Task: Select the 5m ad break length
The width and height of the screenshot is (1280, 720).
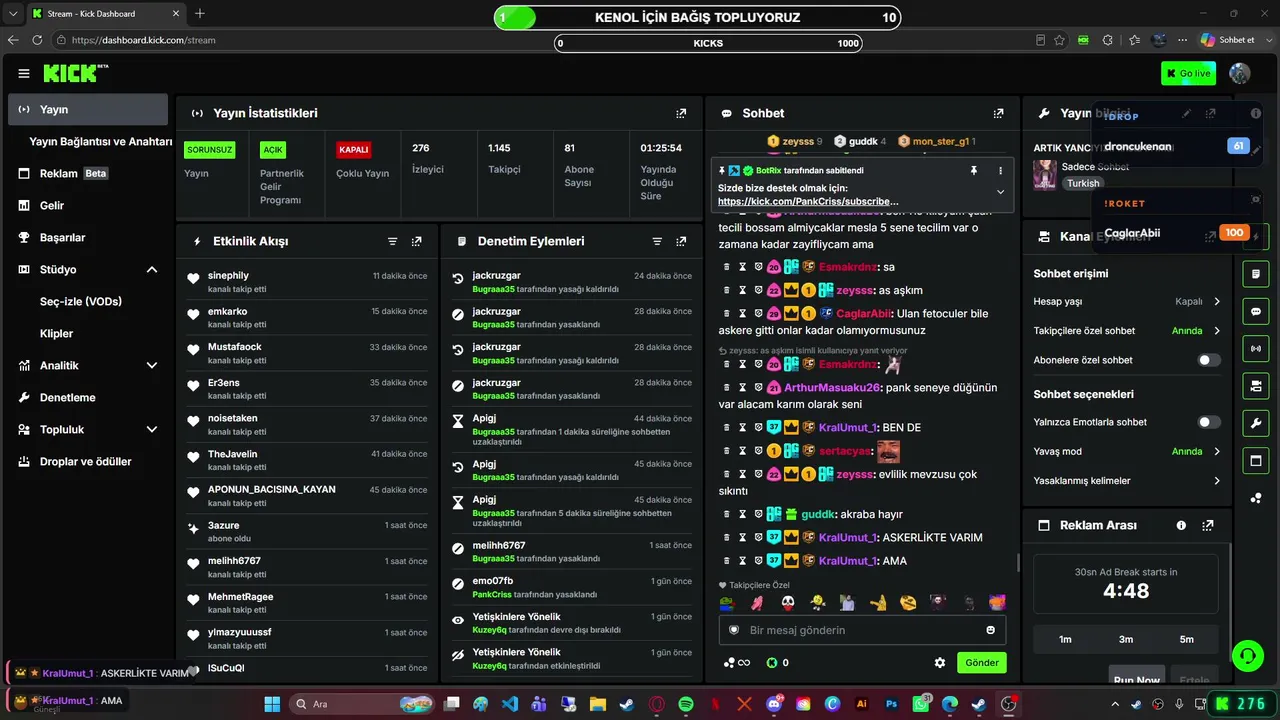Action: click(x=1187, y=639)
